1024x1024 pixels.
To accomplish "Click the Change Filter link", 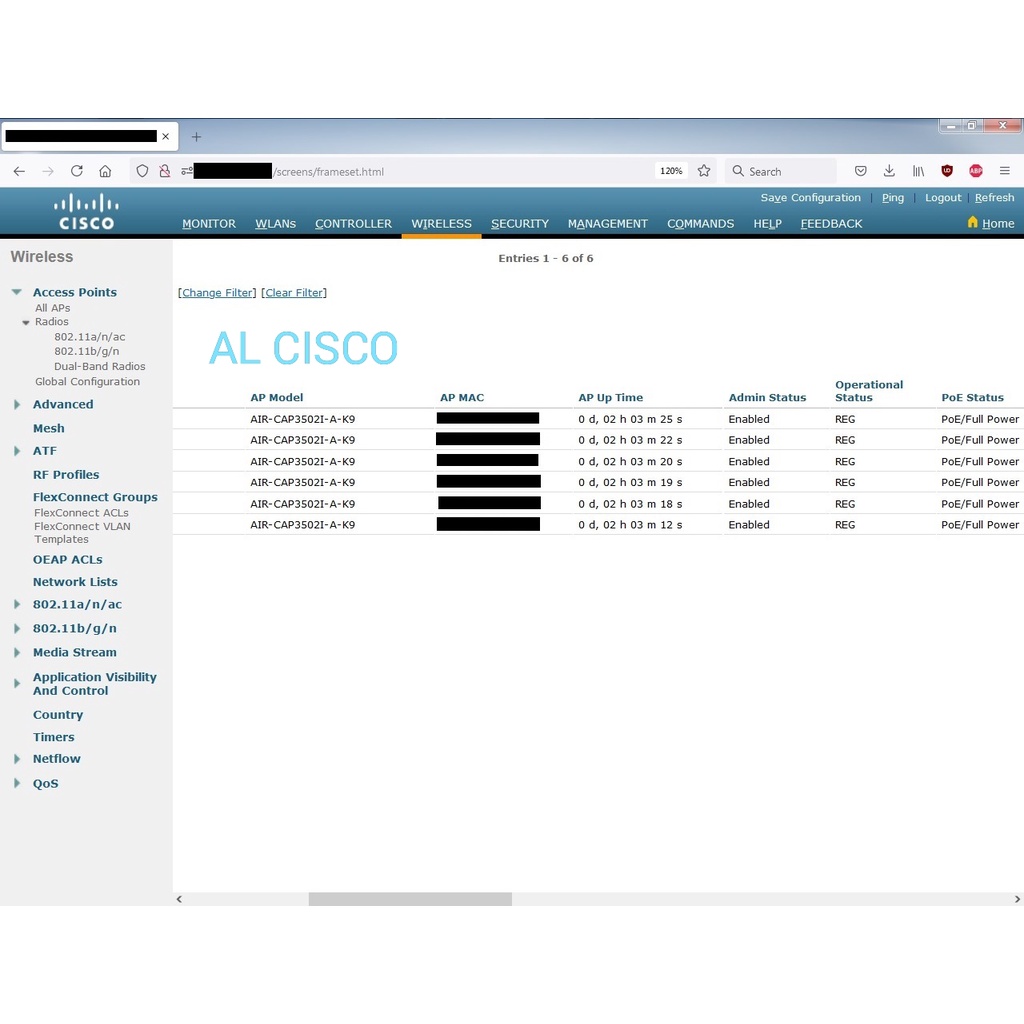I will click(217, 293).
